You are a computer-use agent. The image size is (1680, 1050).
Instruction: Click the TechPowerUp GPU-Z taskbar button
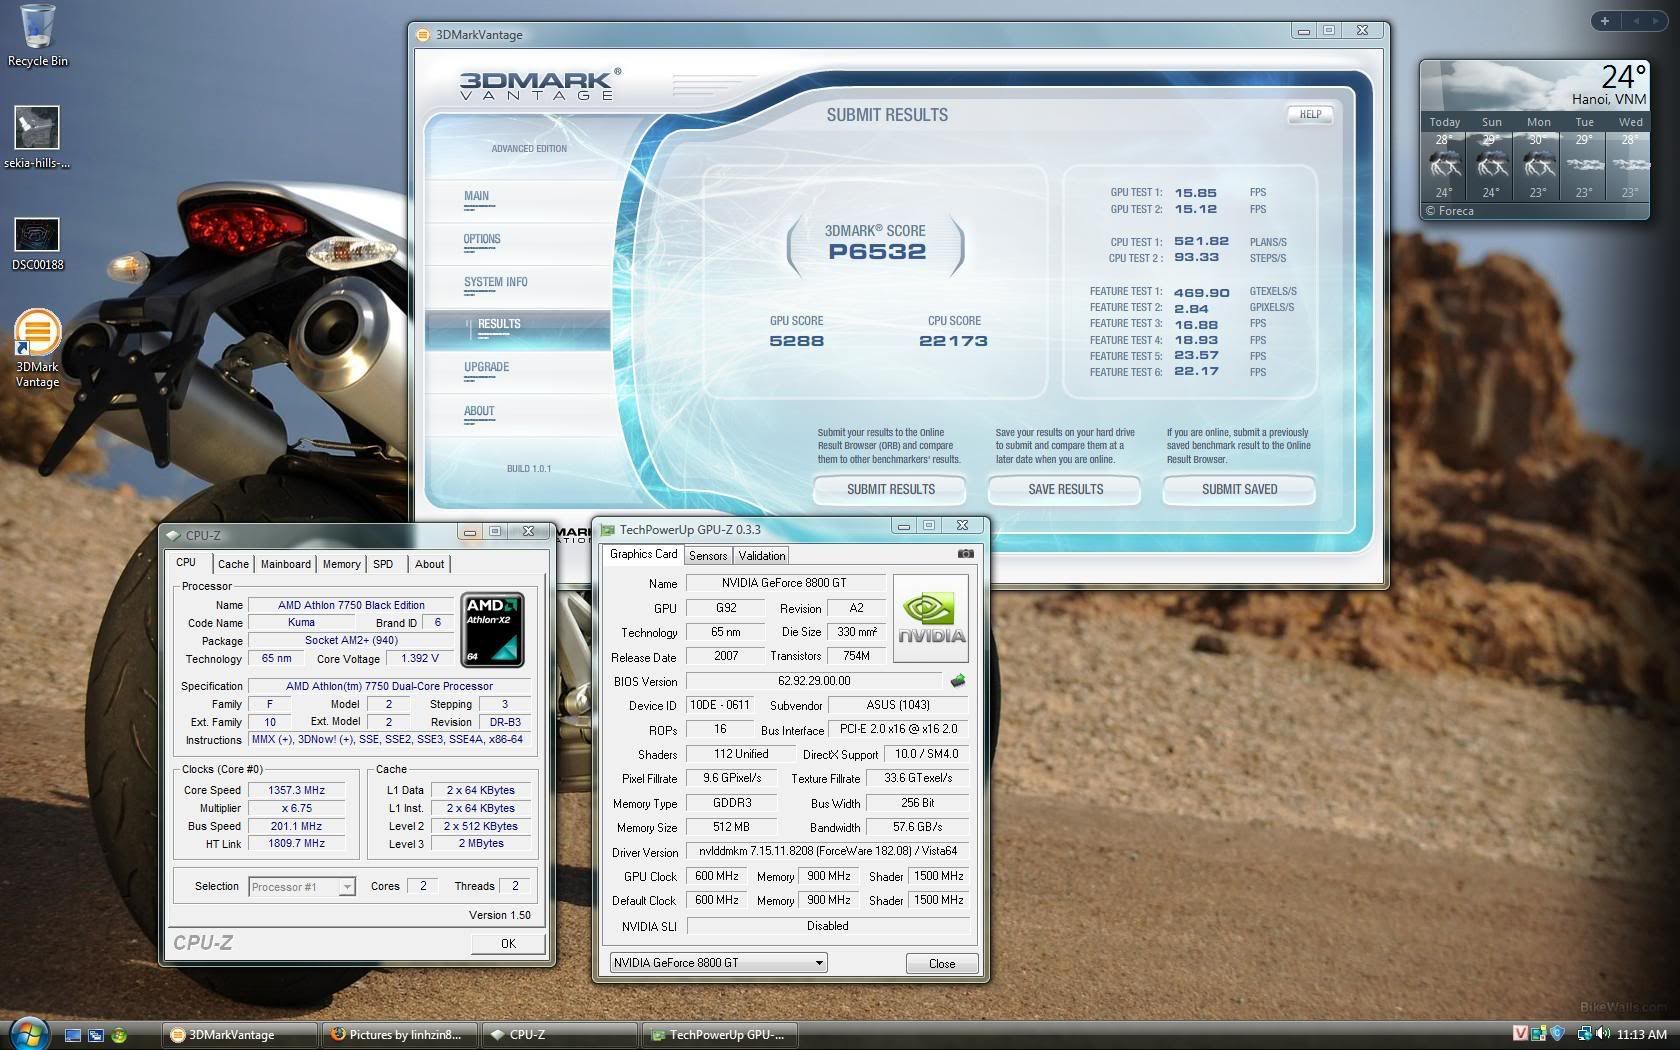point(720,1035)
